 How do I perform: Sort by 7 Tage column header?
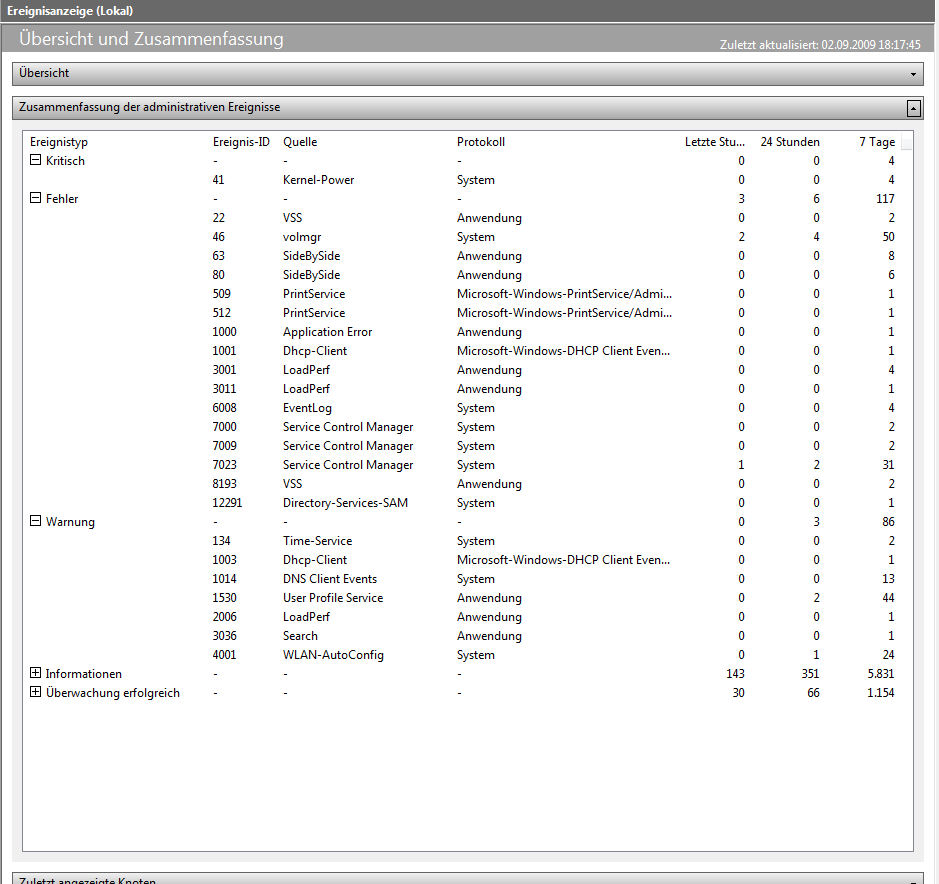(x=877, y=142)
